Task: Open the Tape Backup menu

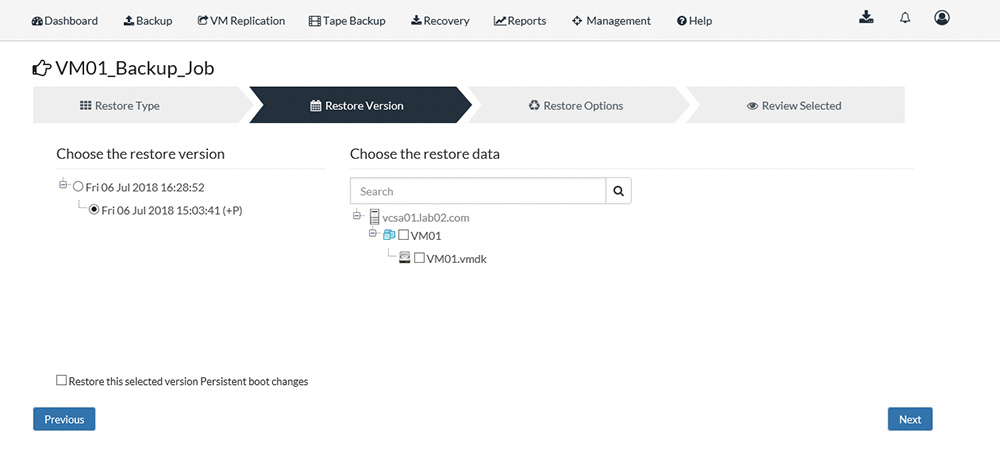Action: (347, 20)
